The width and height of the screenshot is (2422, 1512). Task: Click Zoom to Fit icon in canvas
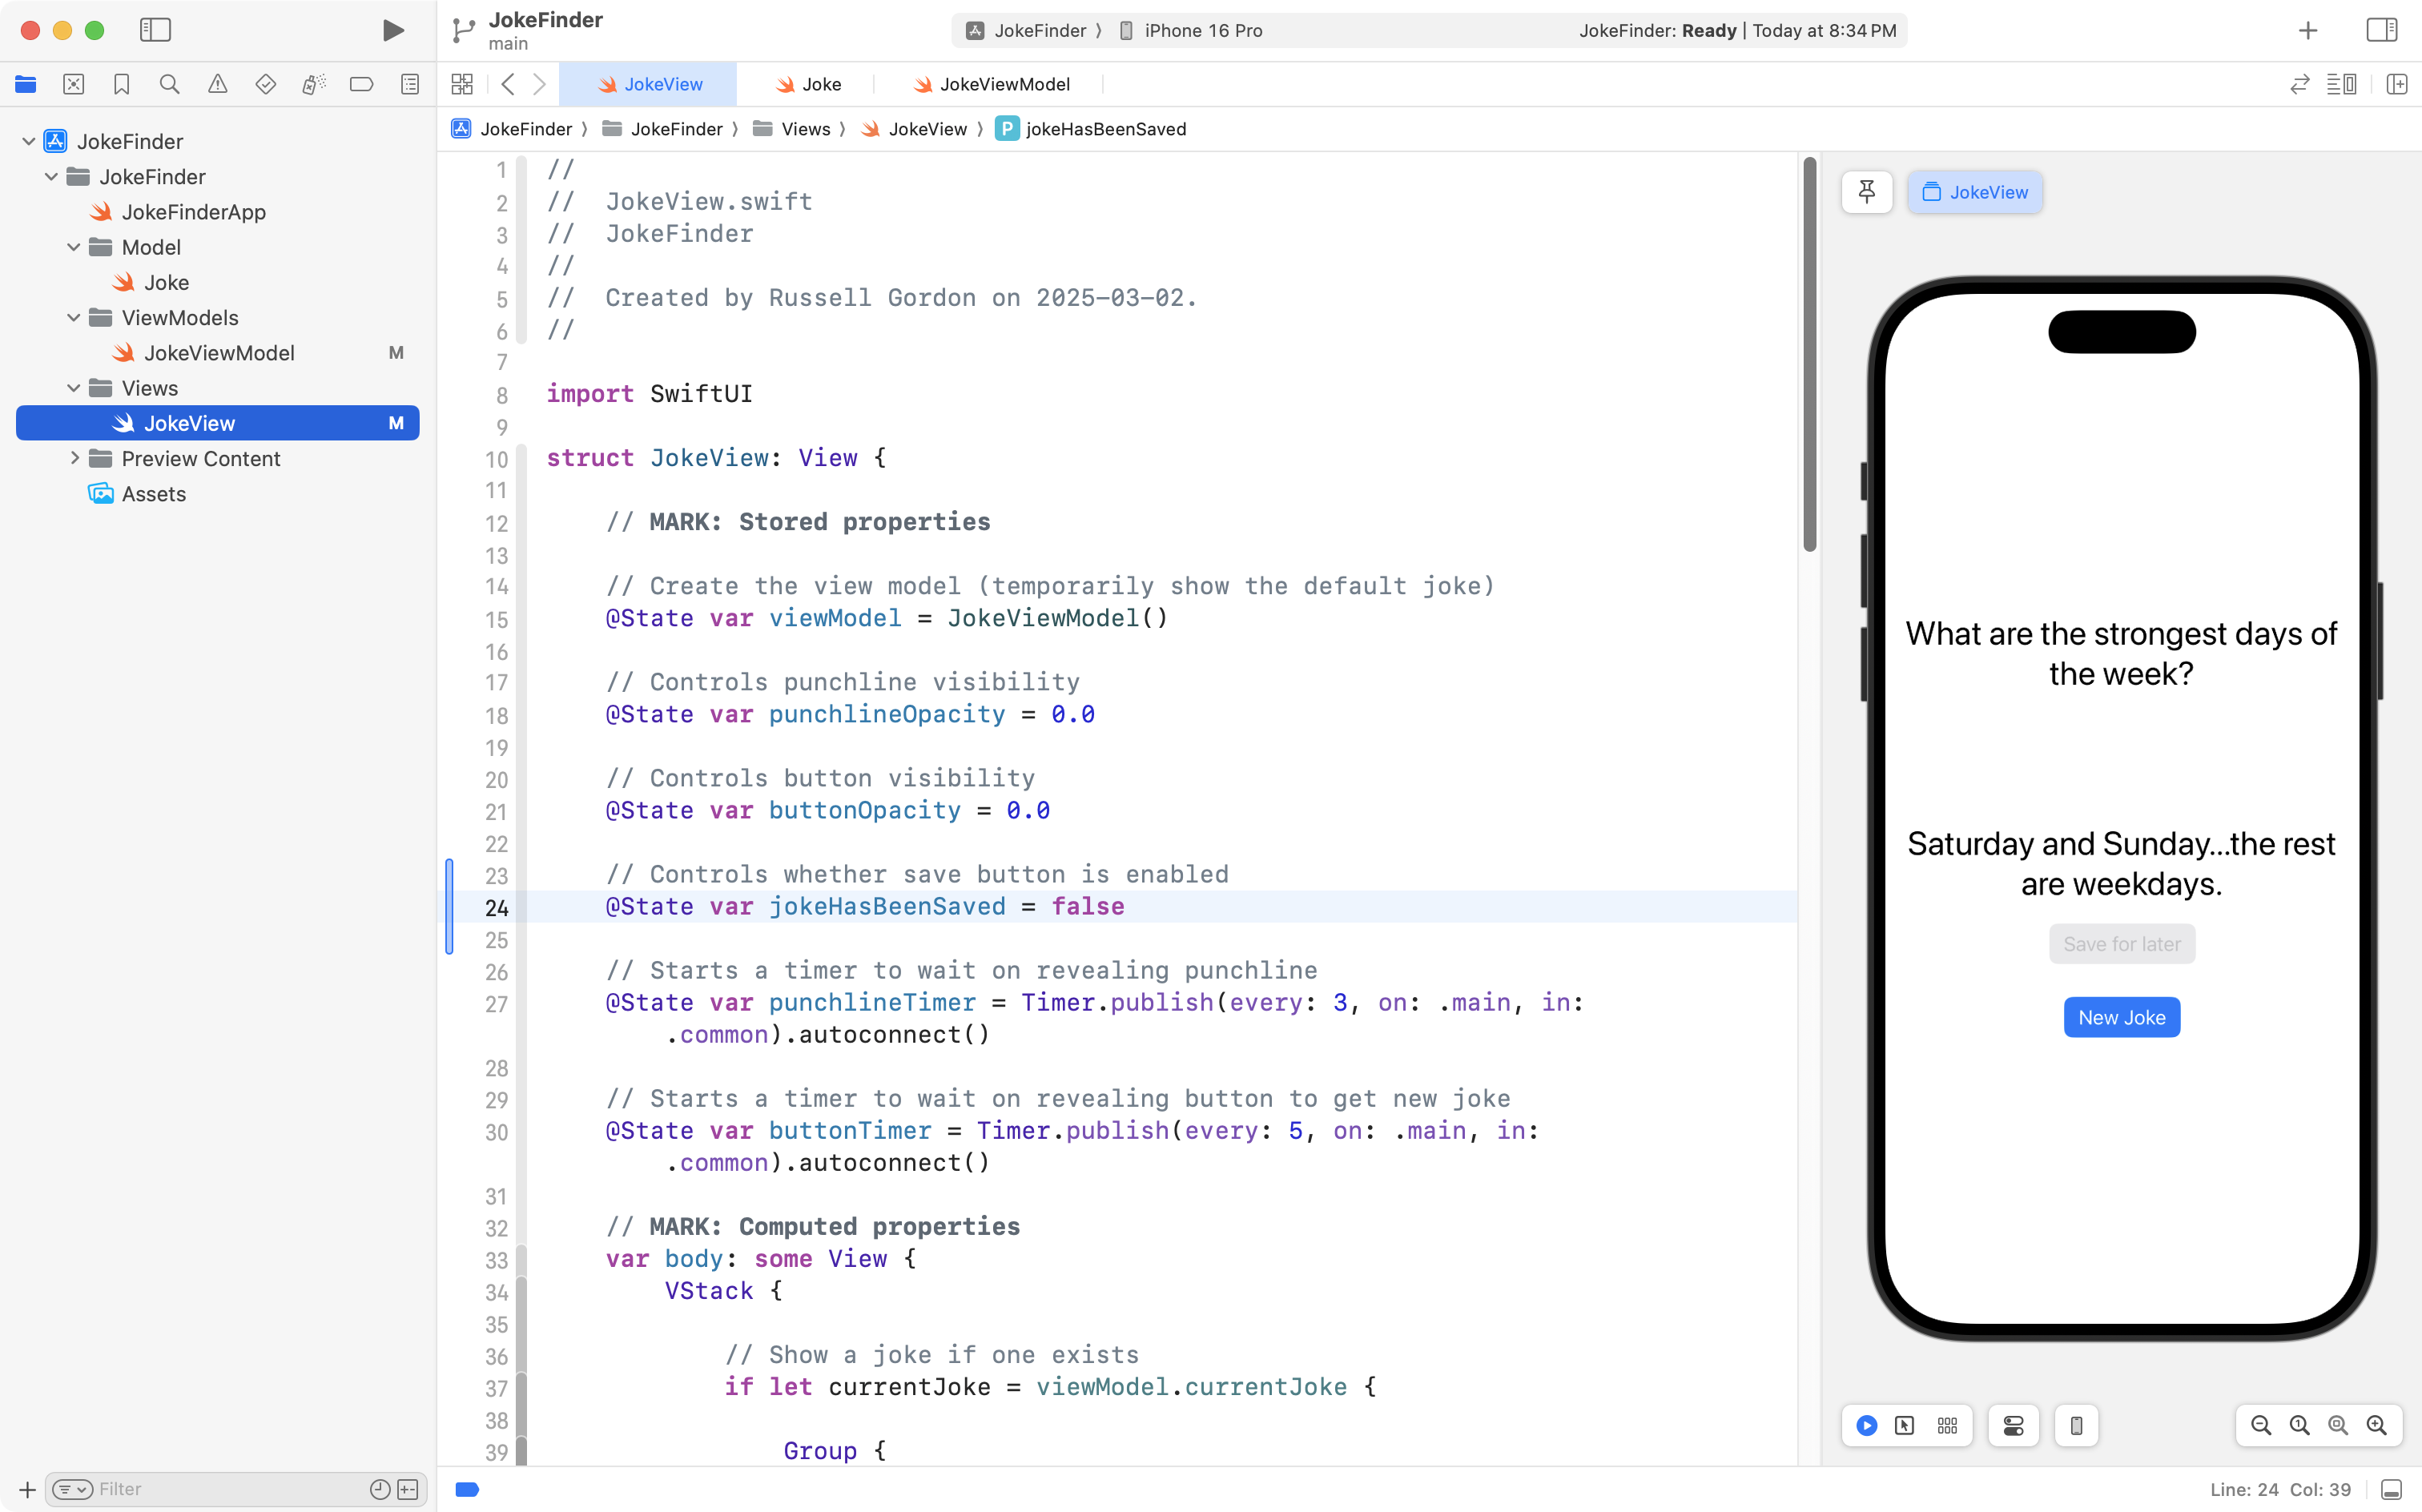[2338, 1426]
